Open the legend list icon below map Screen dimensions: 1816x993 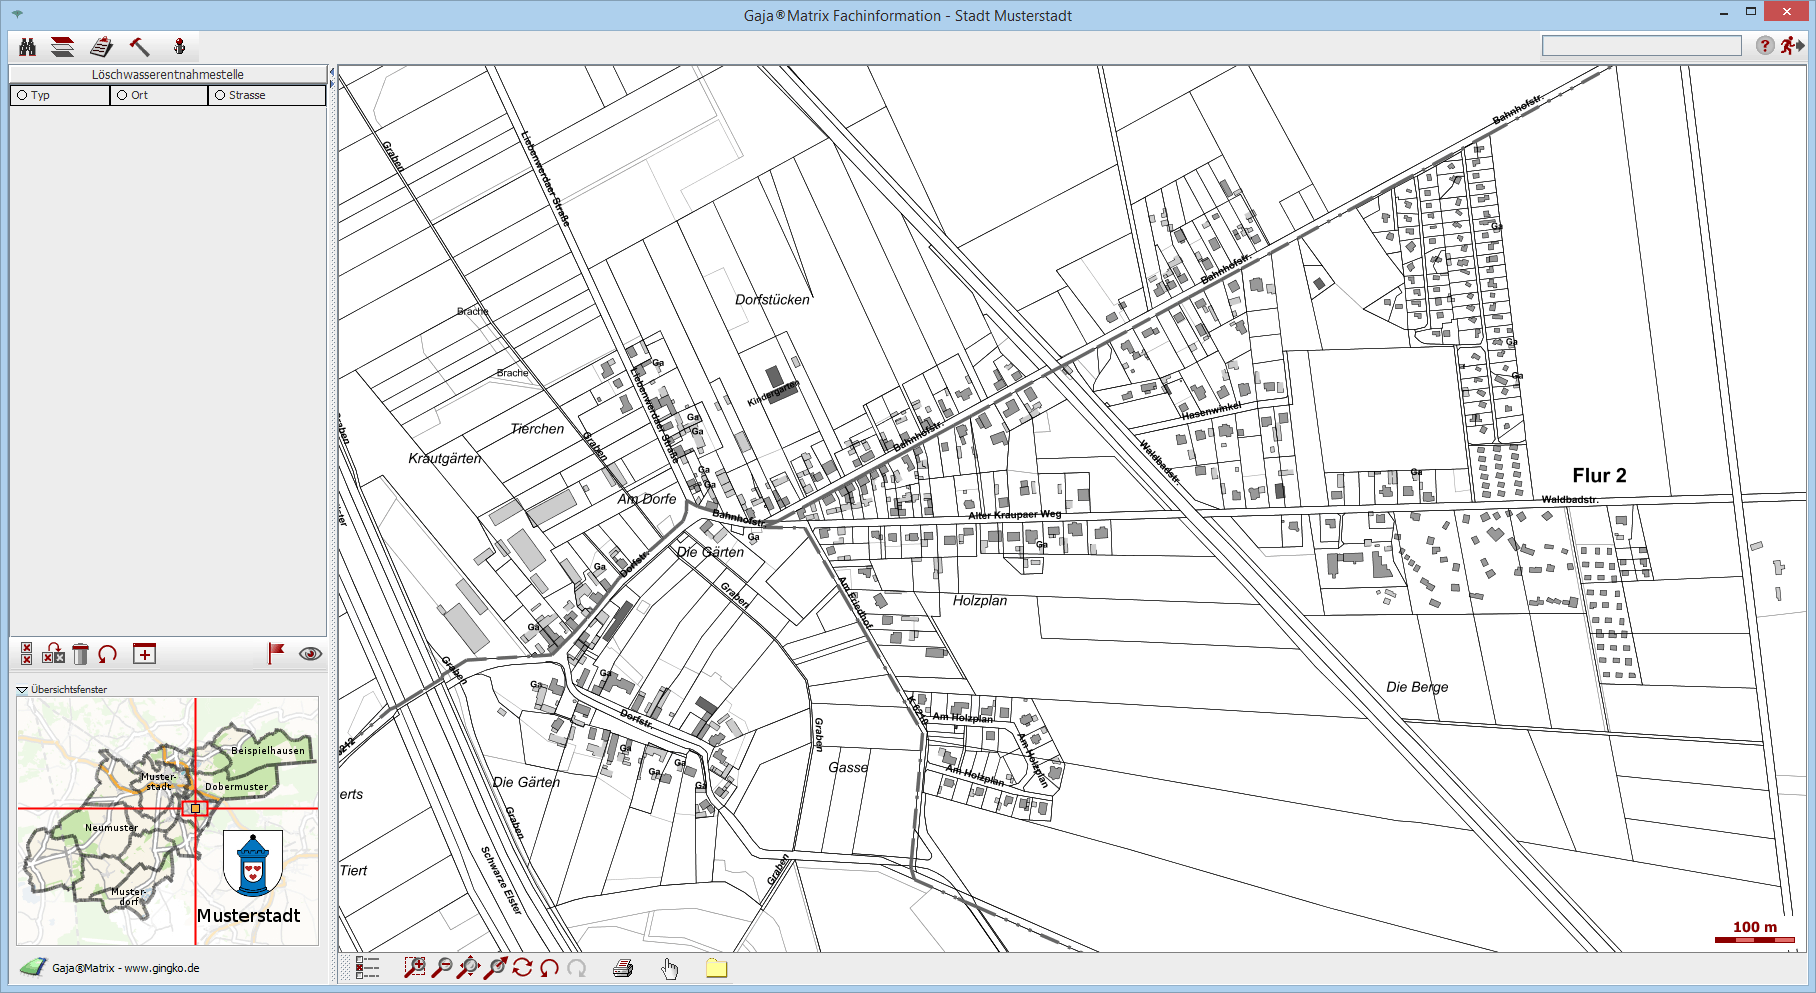click(367, 967)
